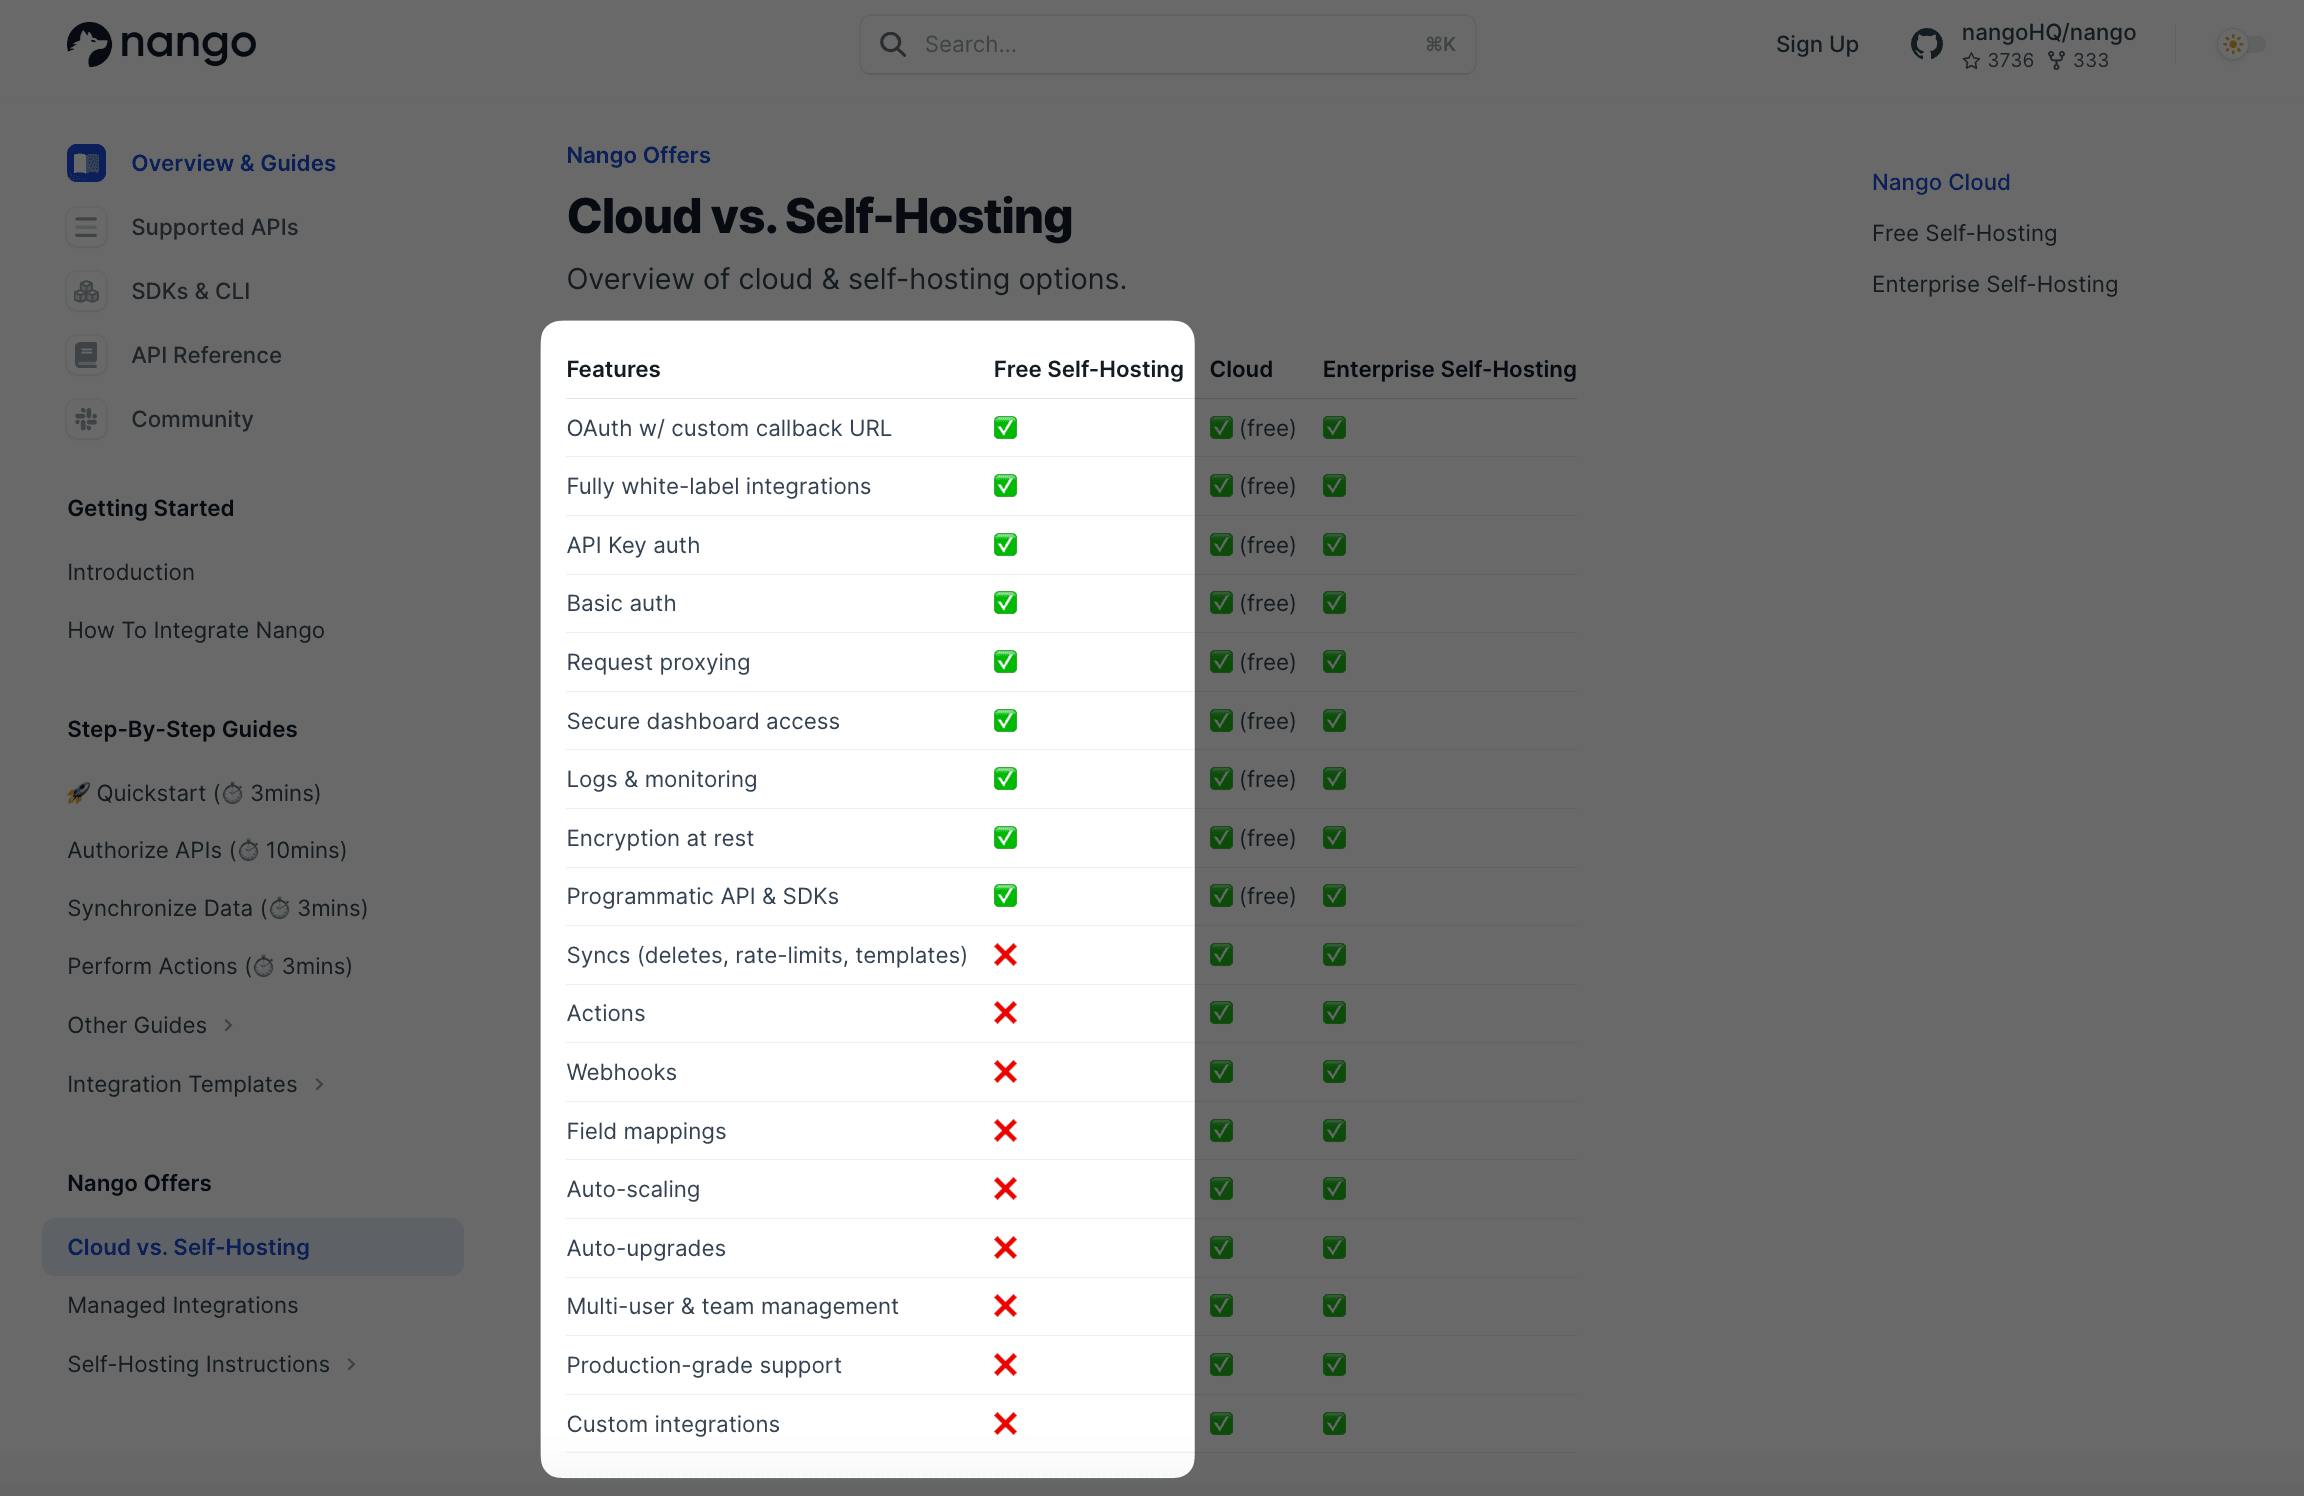Click the Nango Offers breadcrumb

point(638,155)
